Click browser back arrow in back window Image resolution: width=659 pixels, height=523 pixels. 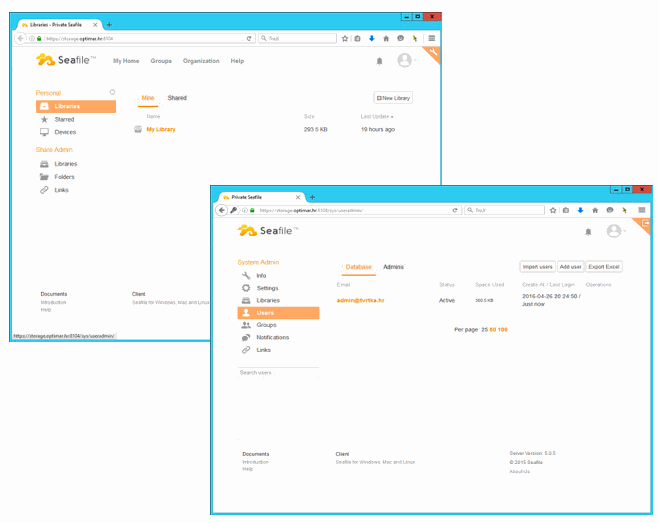20,39
